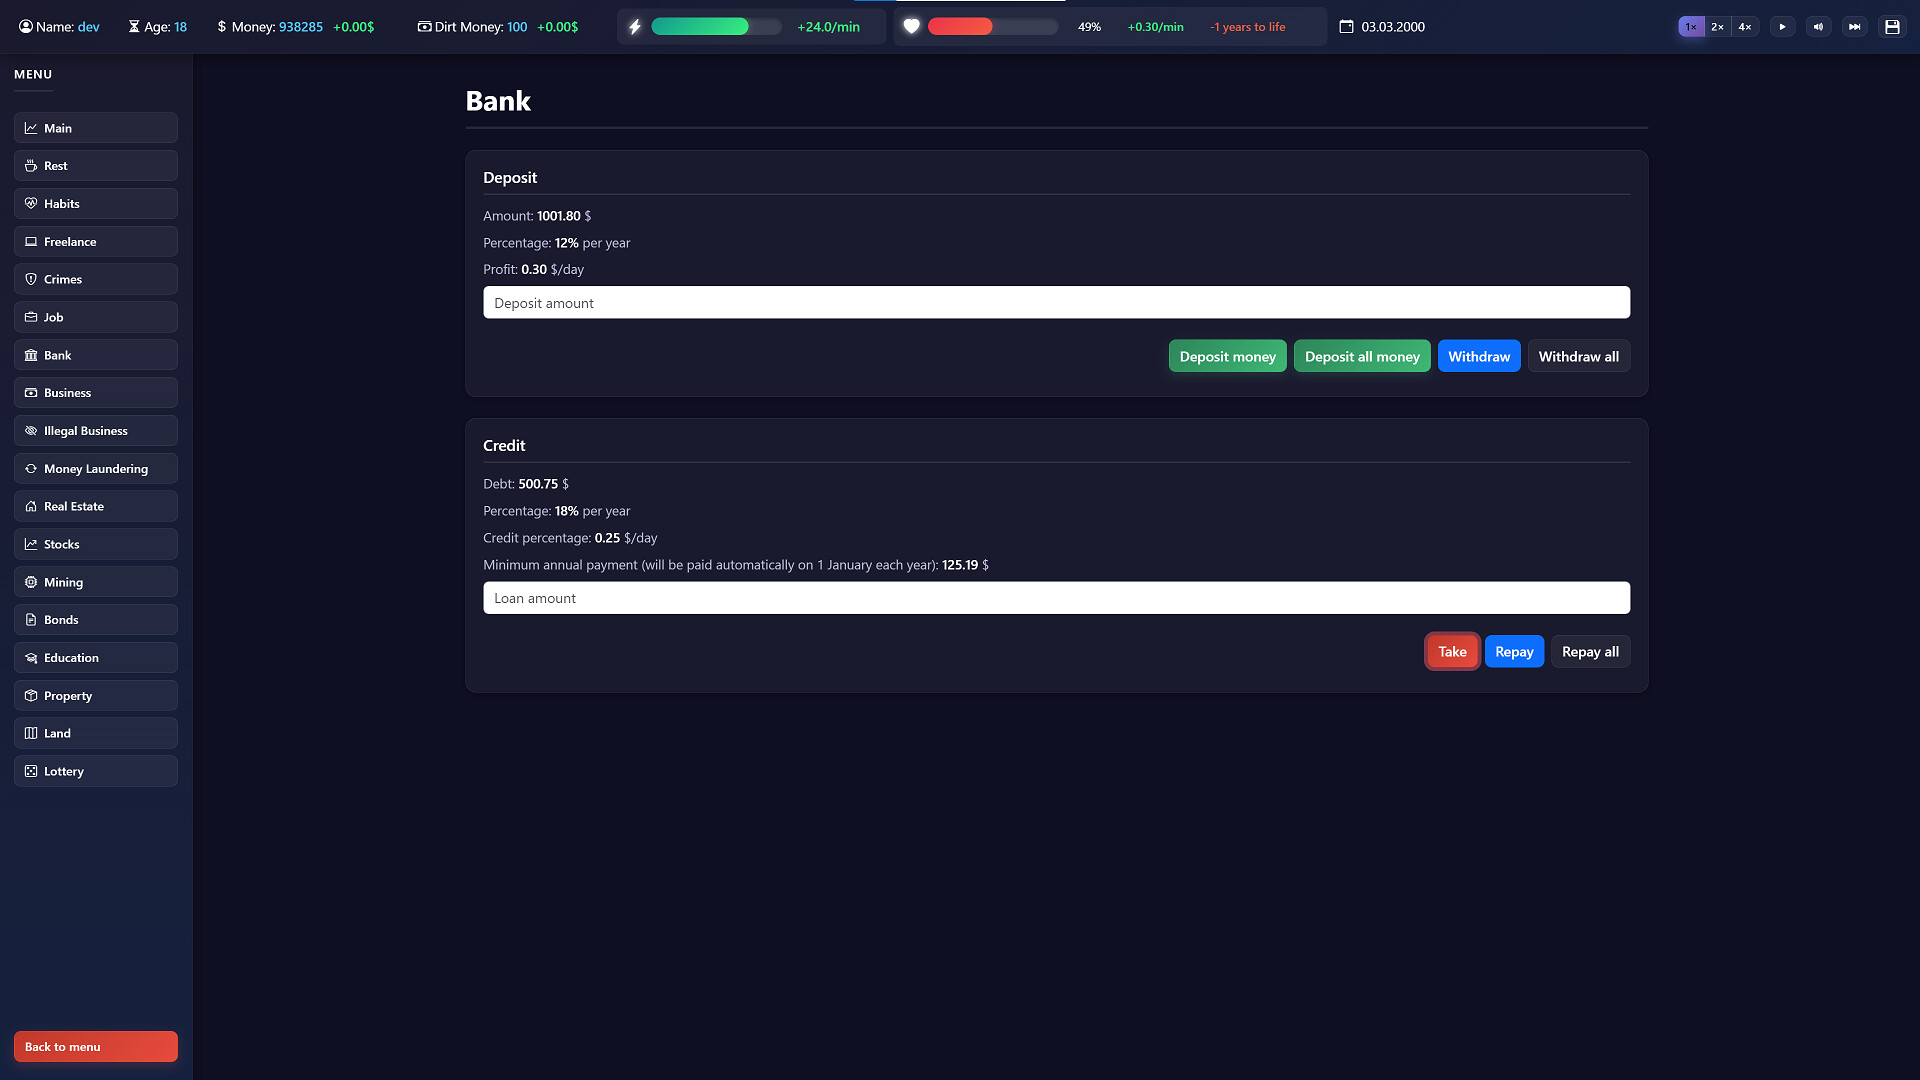1920x1080 pixels.
Task: Open the Crimes section in the sidebar
Action: [95, 279]
